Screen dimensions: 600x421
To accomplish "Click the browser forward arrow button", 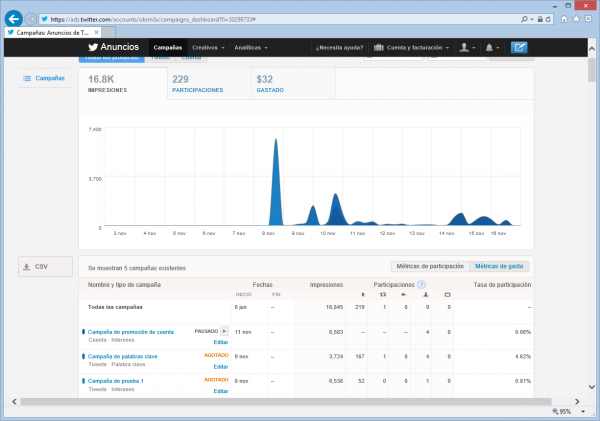I will pos(31,19).
